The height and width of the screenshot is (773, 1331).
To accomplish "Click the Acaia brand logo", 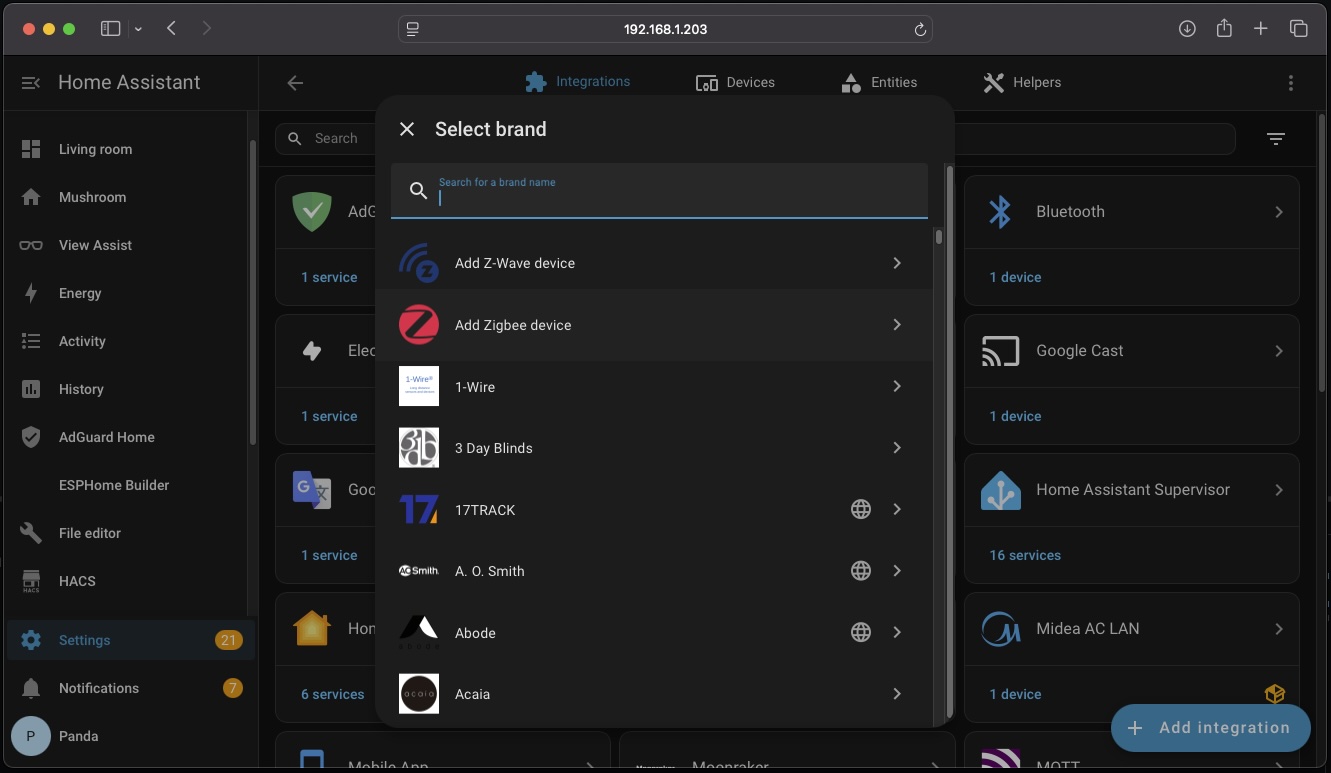I will (x=419, y=694).
